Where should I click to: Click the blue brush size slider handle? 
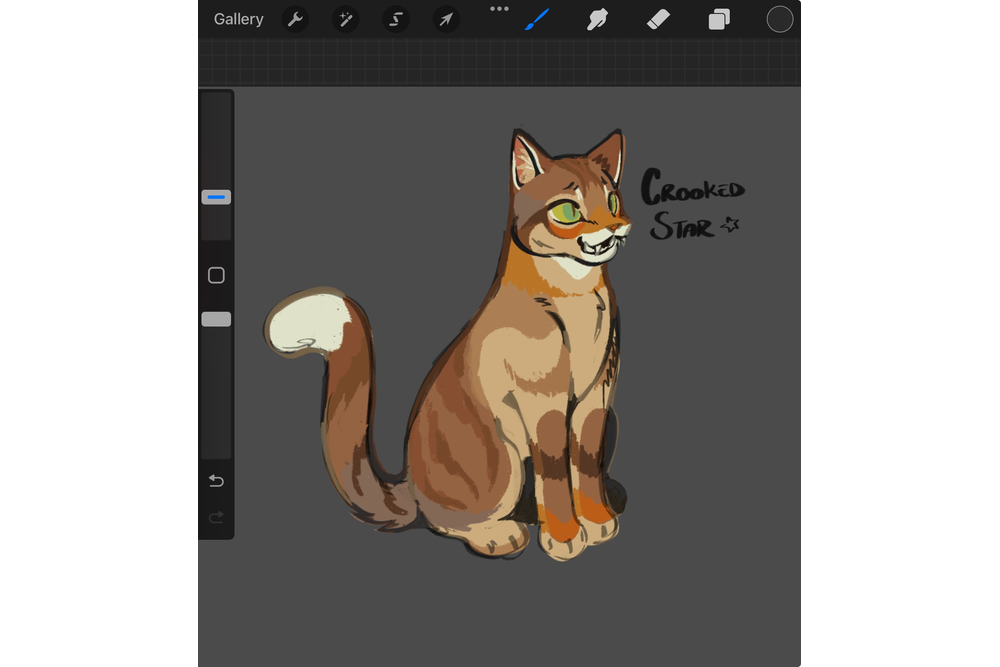pyautogui.click(x=216, y=197)
